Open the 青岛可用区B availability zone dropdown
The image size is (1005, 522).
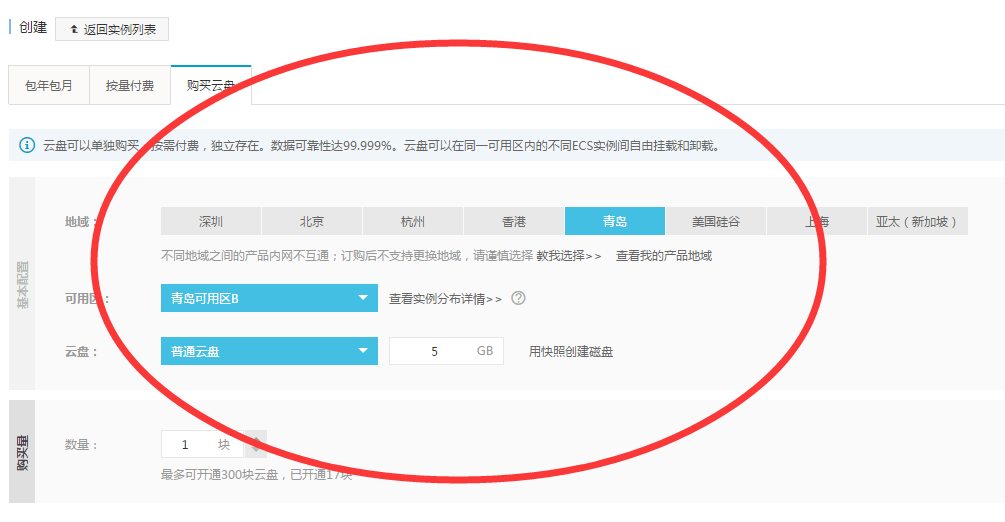tap(269, 298)
